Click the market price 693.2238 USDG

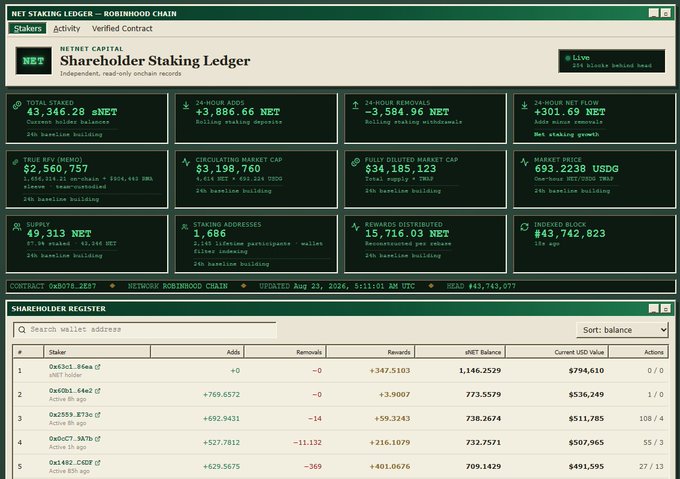point(576,169)
